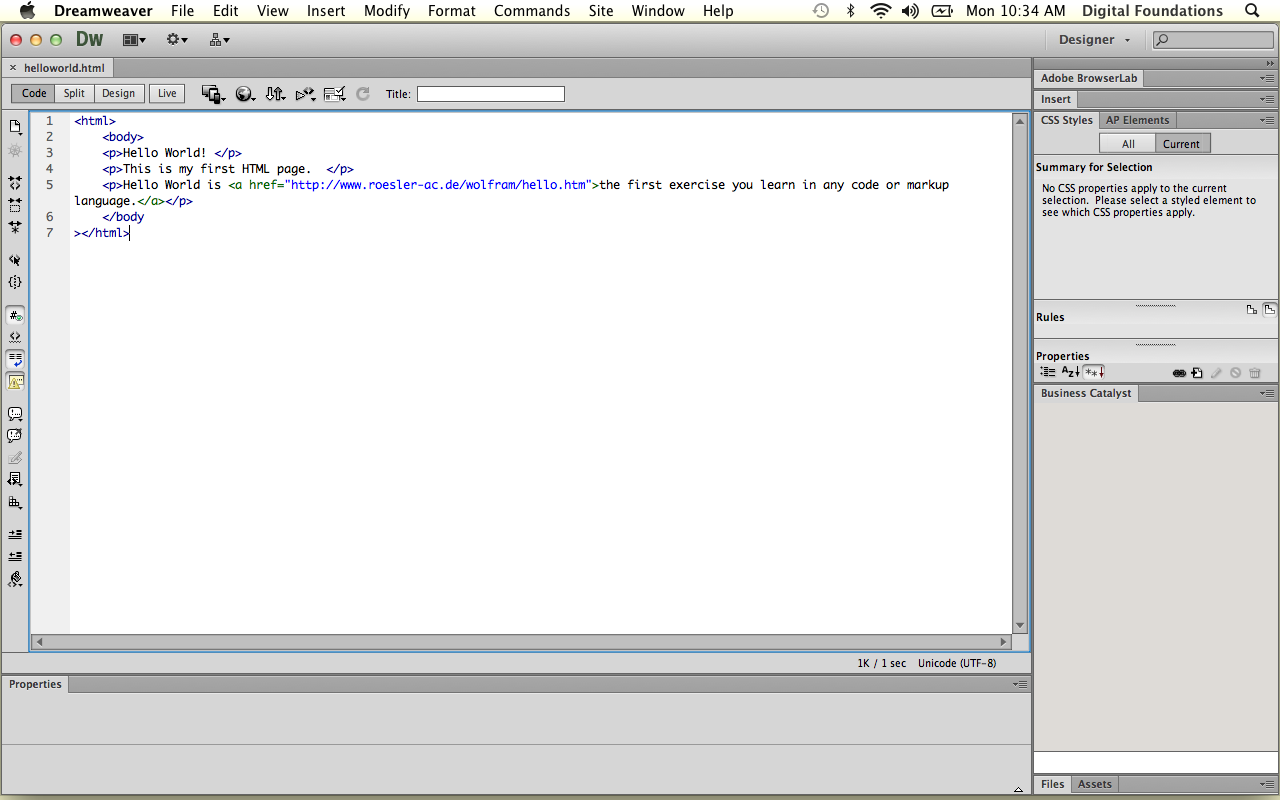The image size is (1280, 800).
Task: Click the Format Source Code icon
Action: pyautogui.click(x=15, y=579)
